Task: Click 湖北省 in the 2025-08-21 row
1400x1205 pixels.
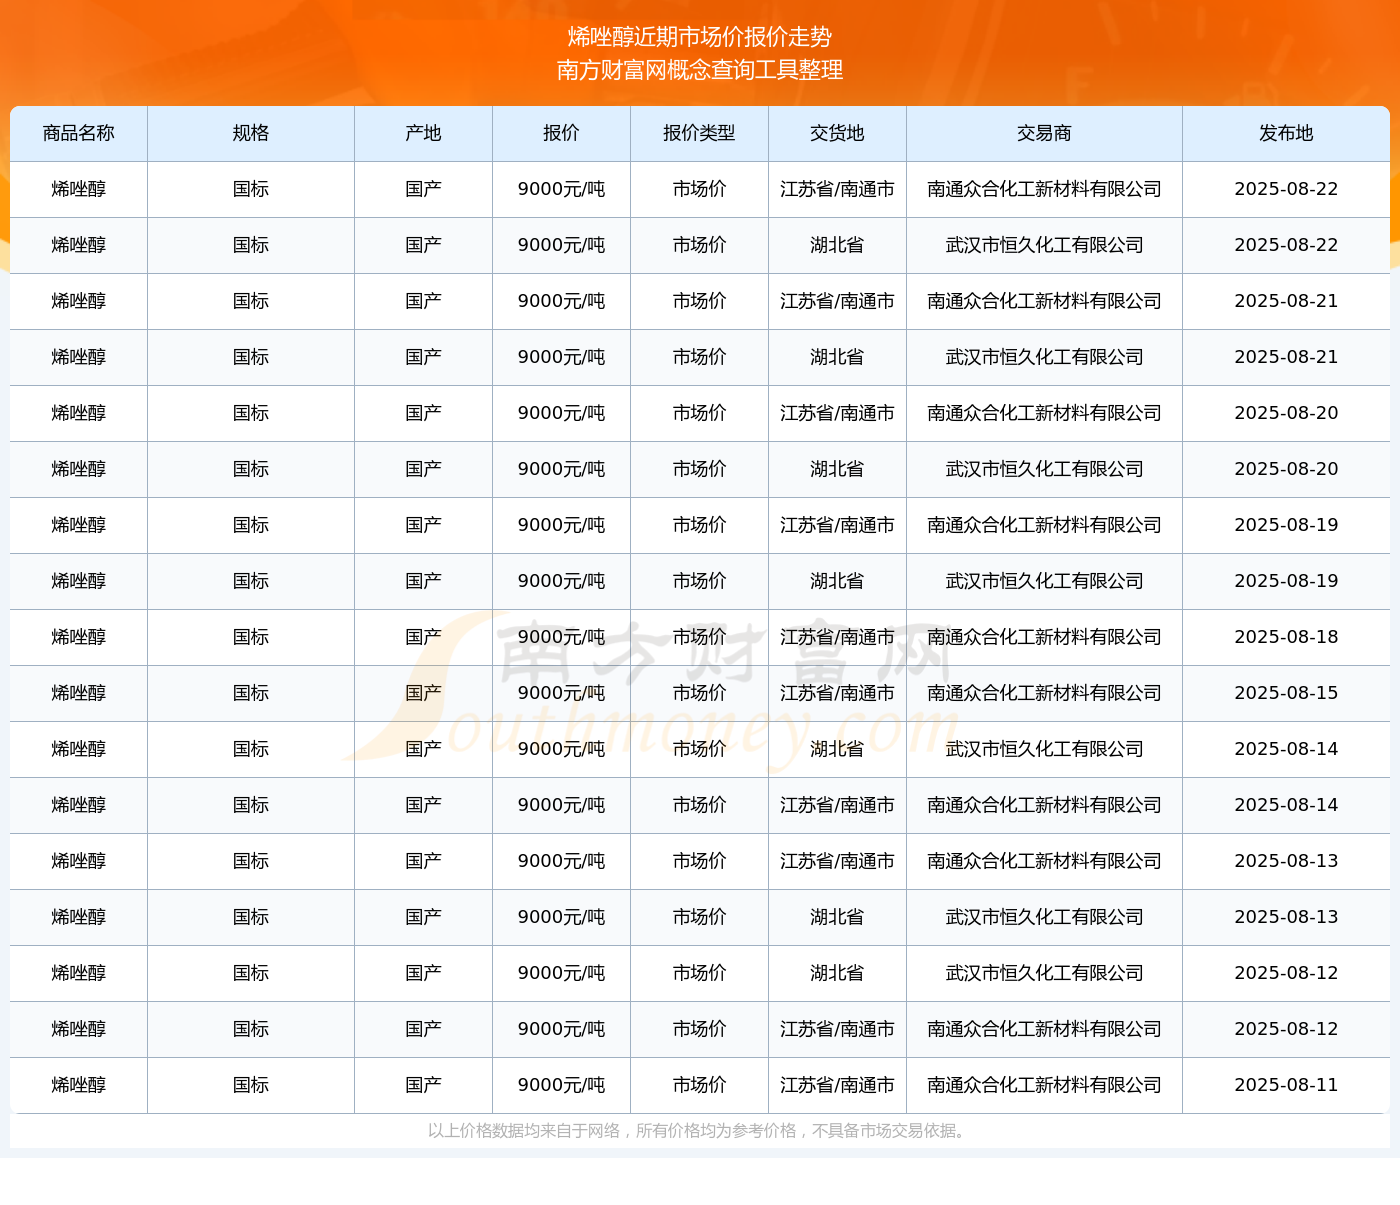Action: [x=838, y=357]
